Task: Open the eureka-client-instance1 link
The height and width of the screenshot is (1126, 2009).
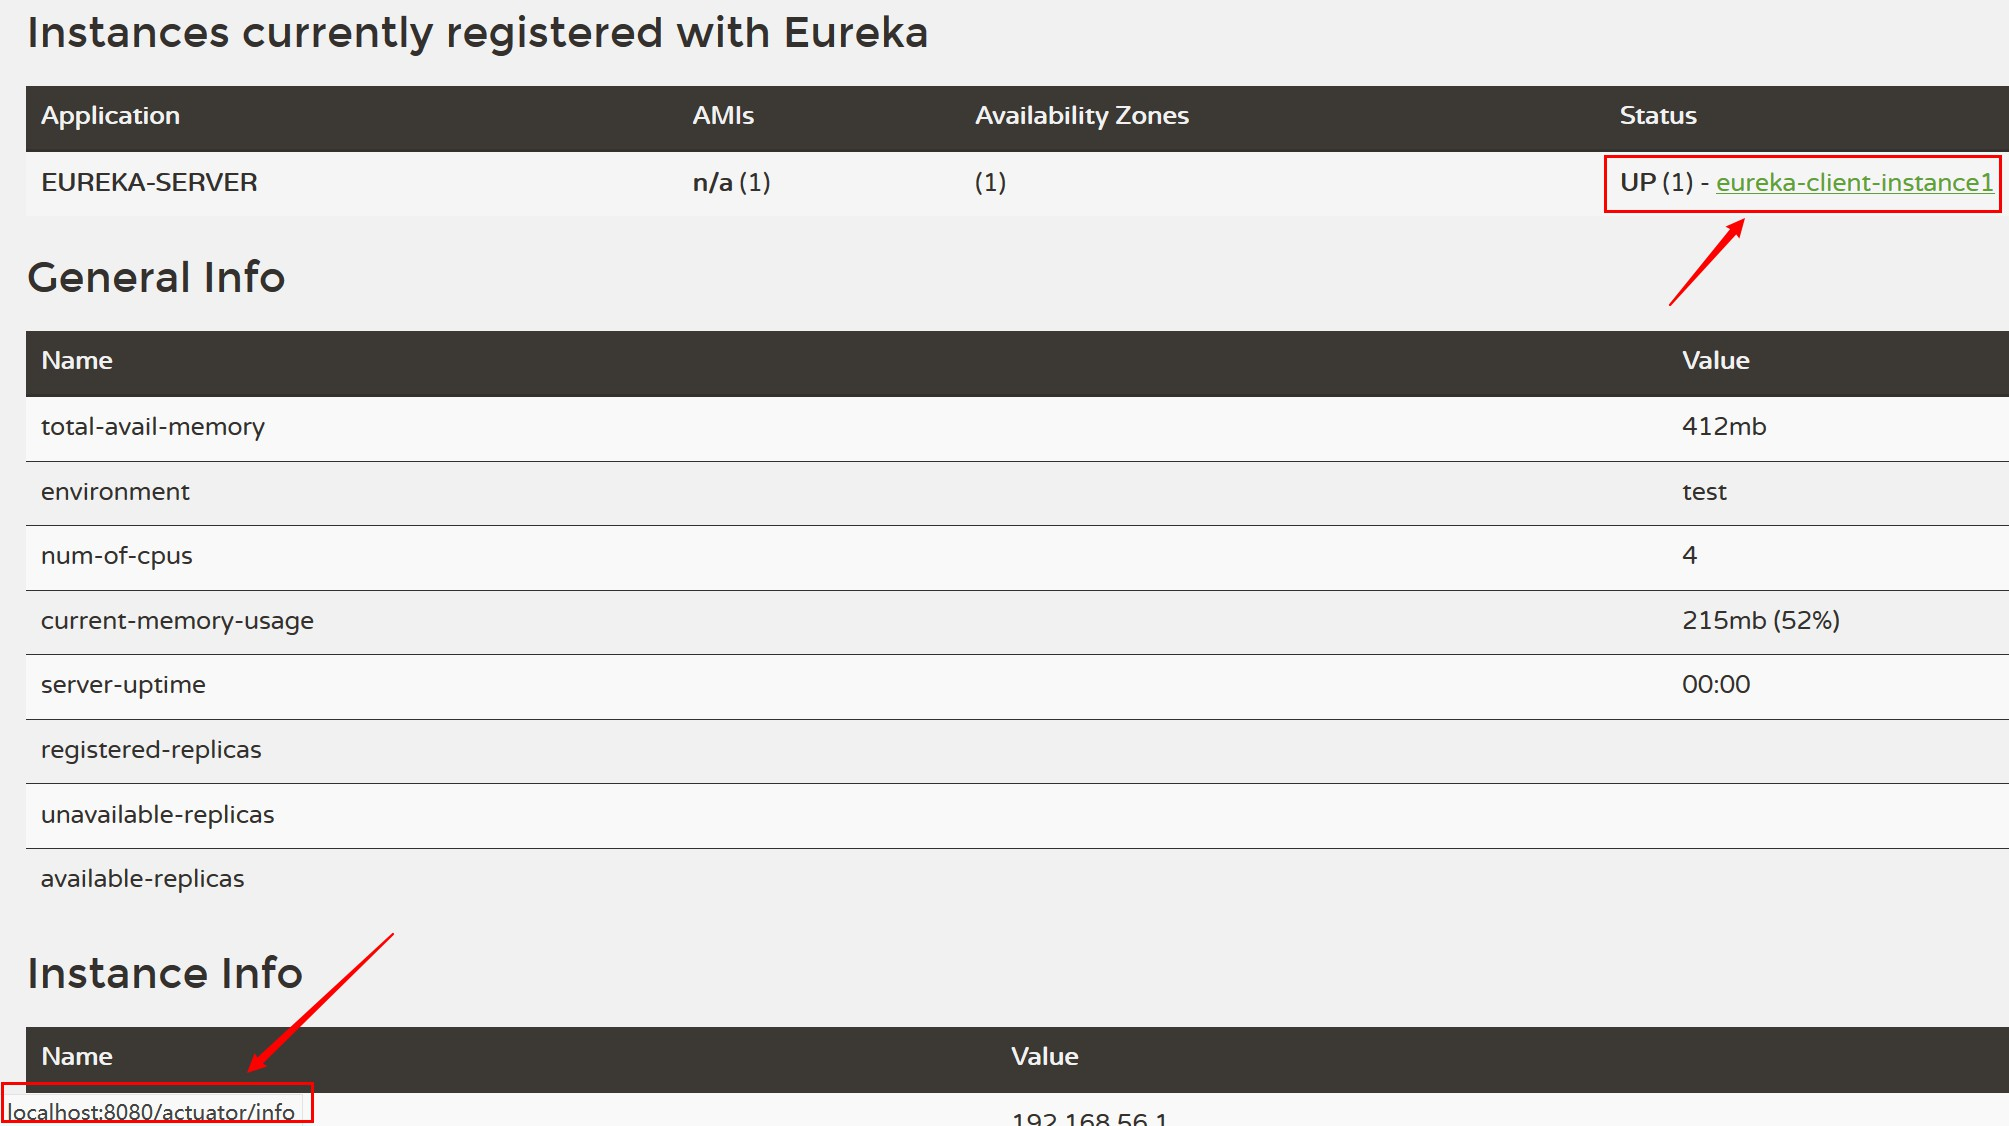Action: (x=1854, y=183)
